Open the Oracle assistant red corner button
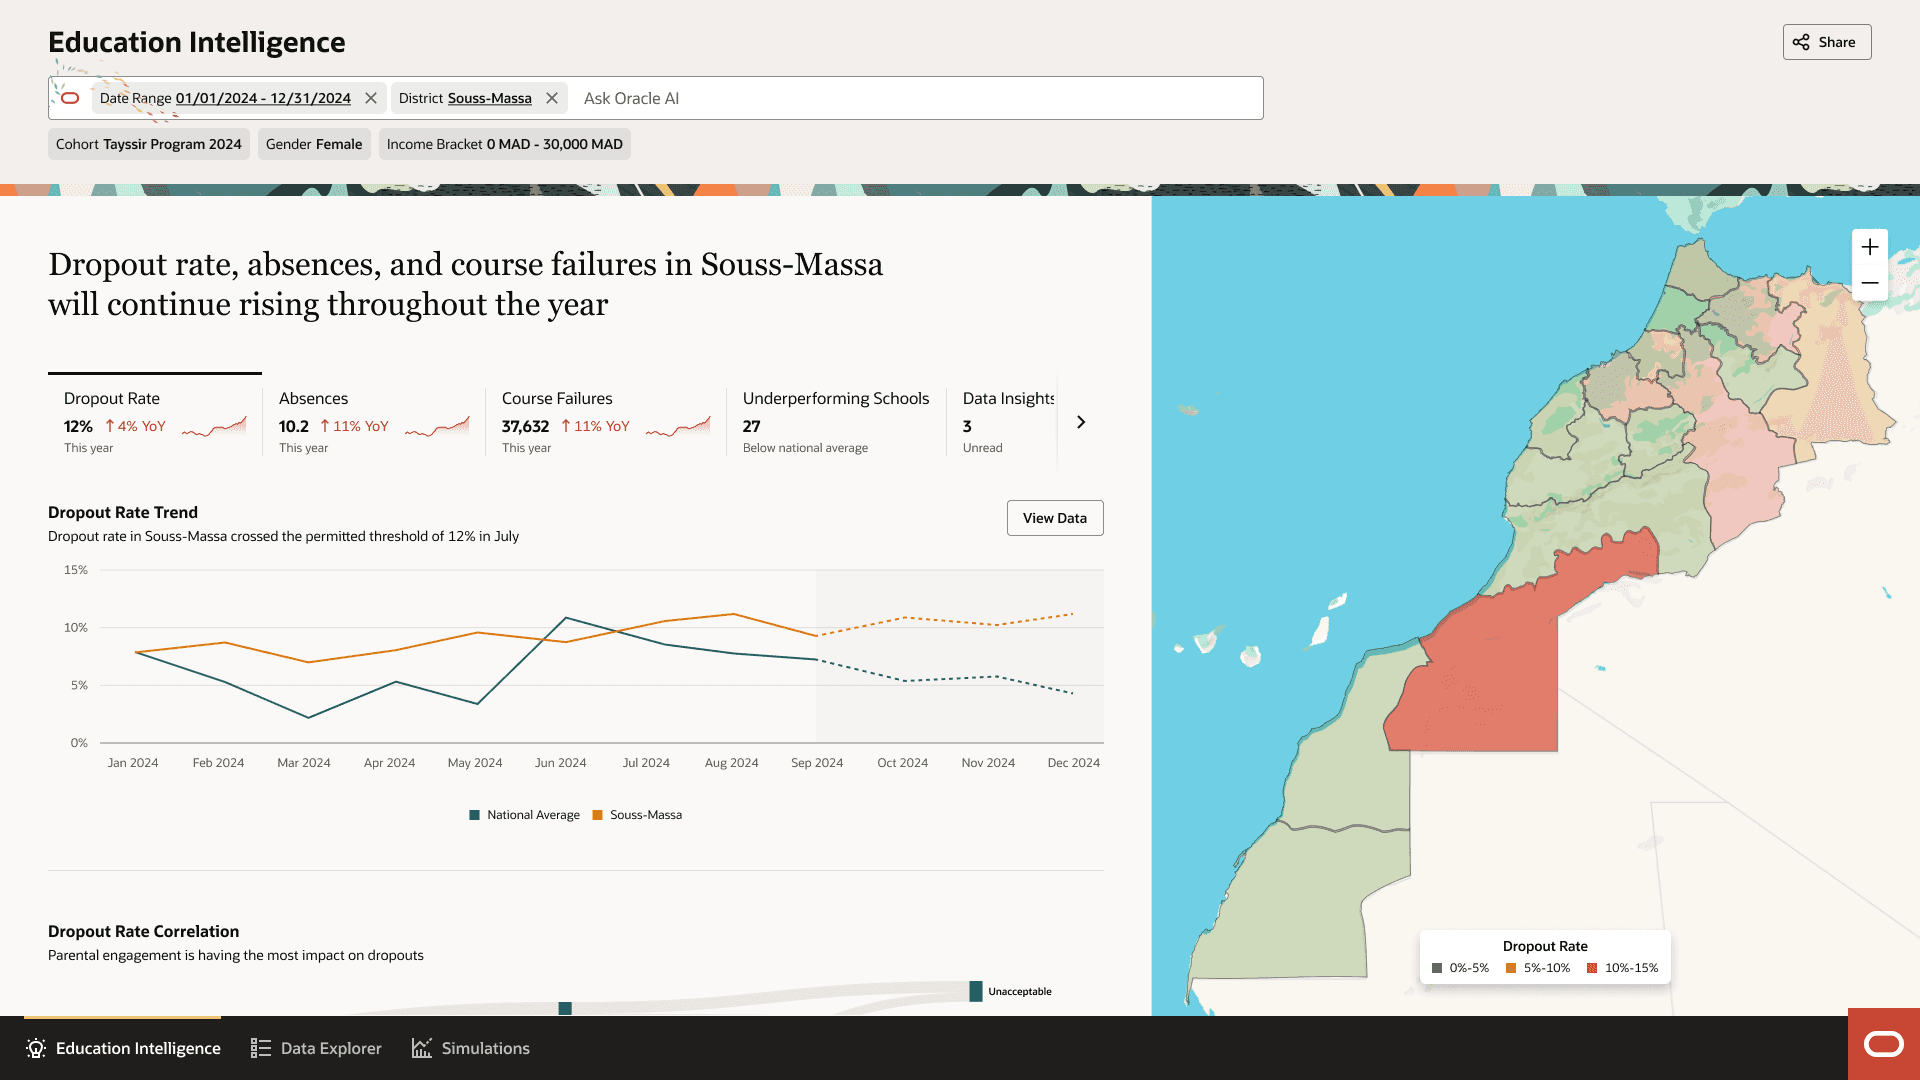The image size is (1920, 1080). [x=1883, y=1045]
